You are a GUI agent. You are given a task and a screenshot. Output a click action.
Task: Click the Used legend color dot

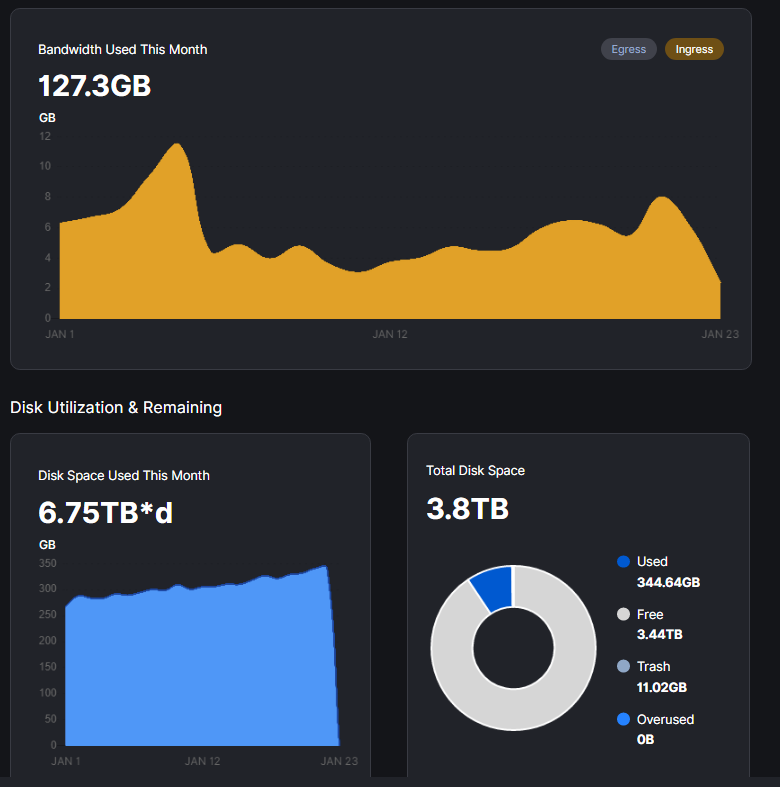[x=624, y=562]
